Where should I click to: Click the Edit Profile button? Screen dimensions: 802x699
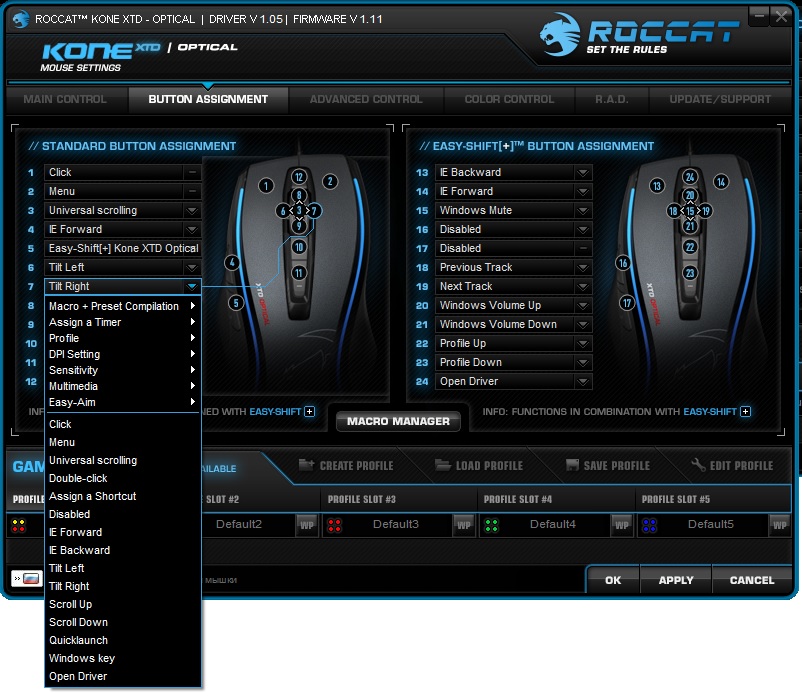click(x=732, y=465)
